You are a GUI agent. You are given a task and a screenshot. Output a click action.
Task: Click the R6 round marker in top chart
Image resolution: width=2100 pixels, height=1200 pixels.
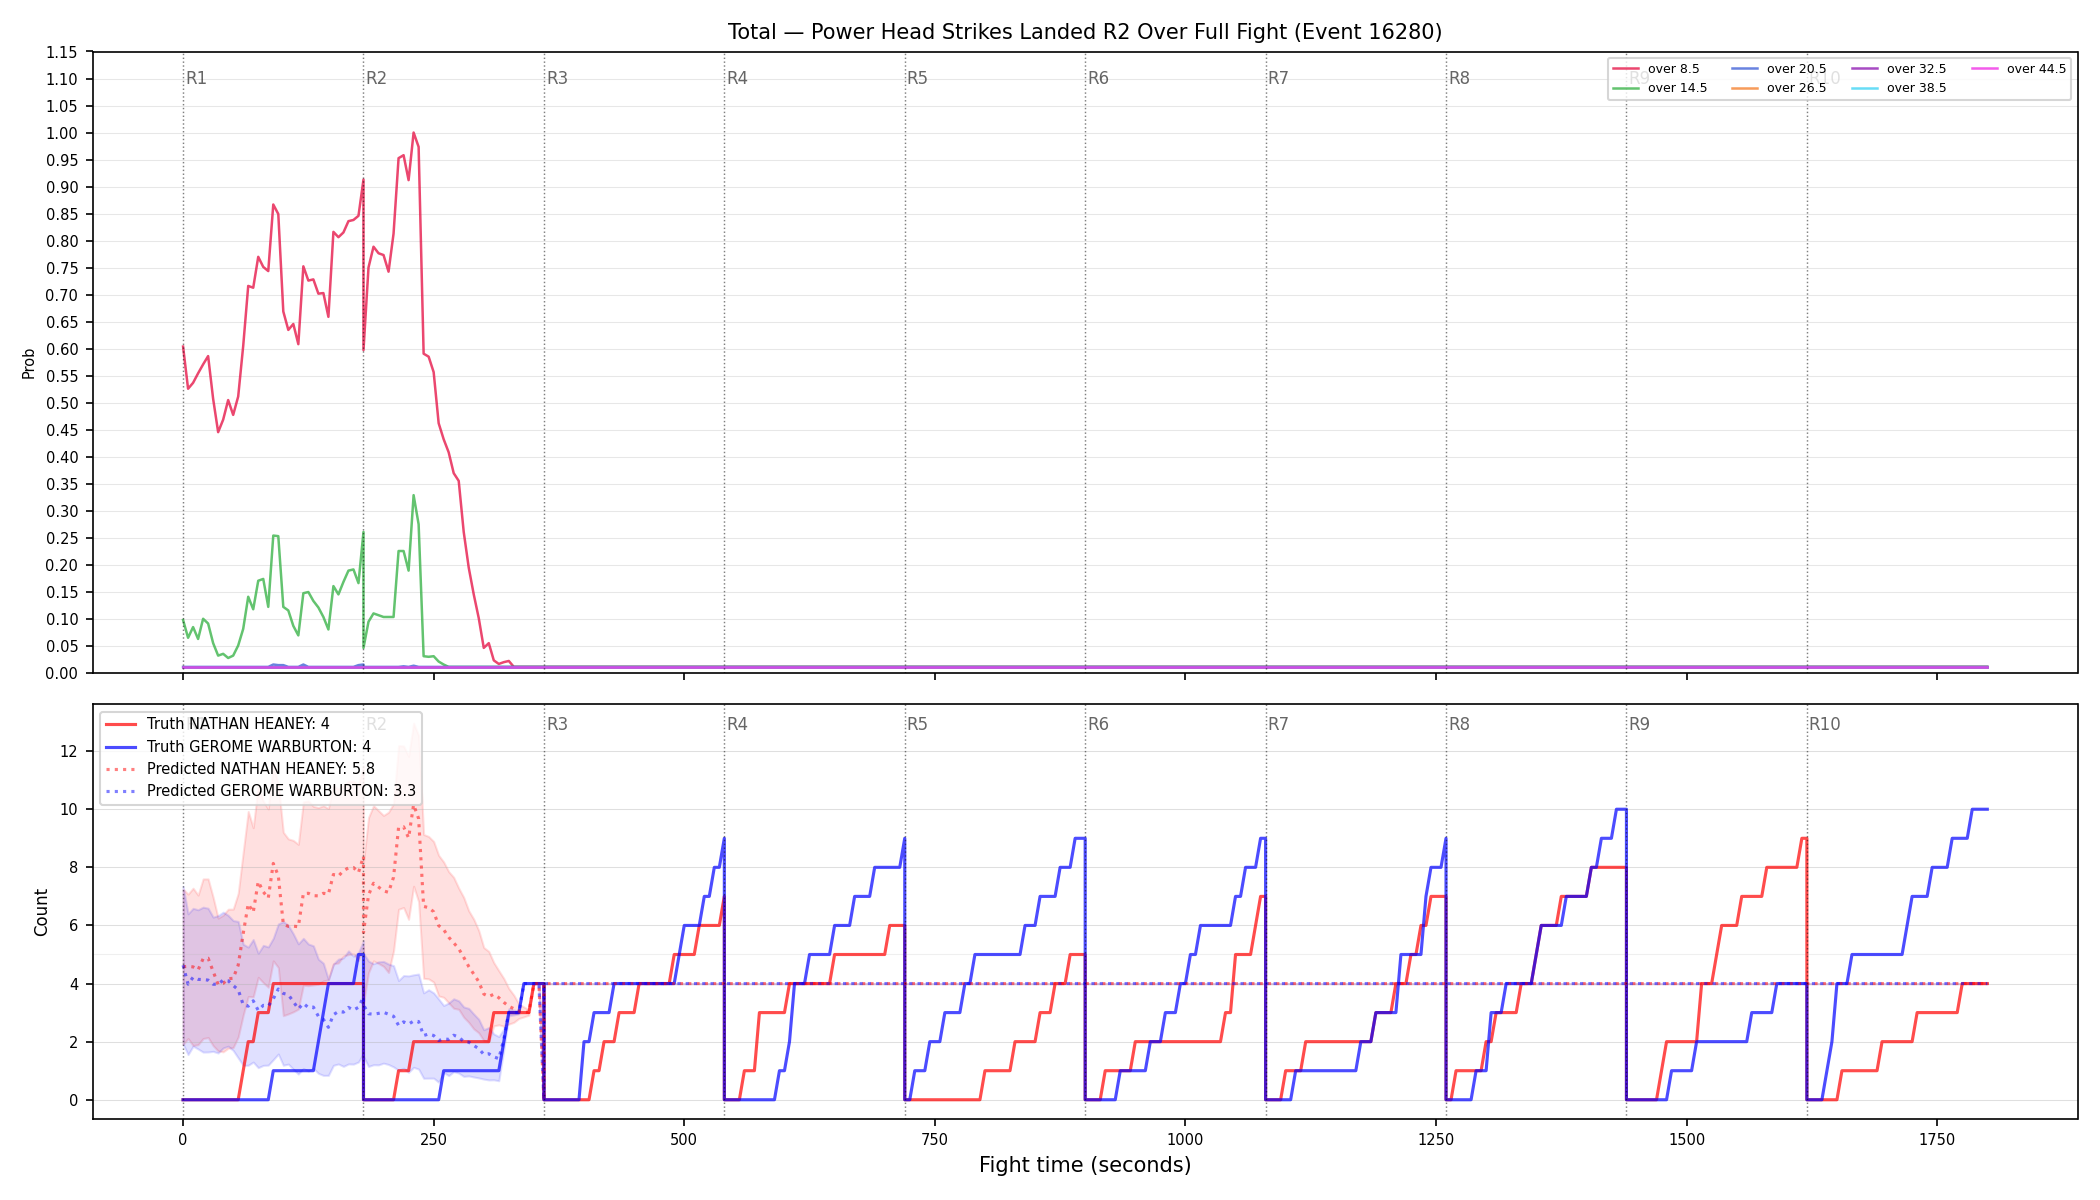1098,78
